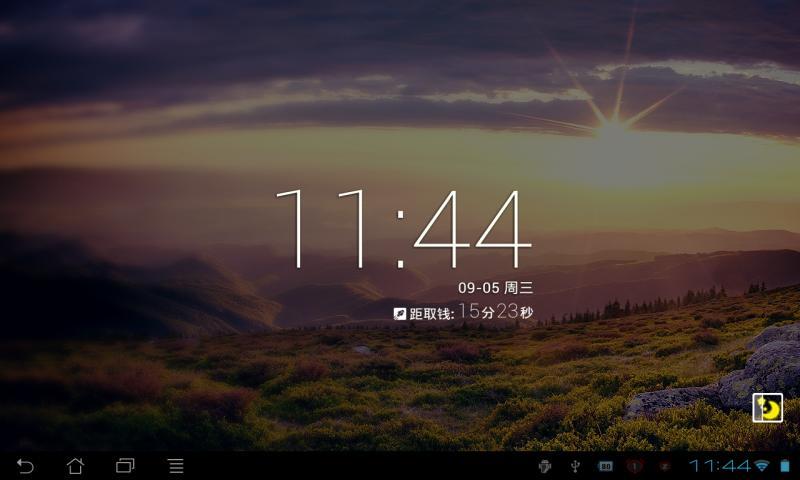Open the menu lines button

pyautogui.click(x=176, y=466)
